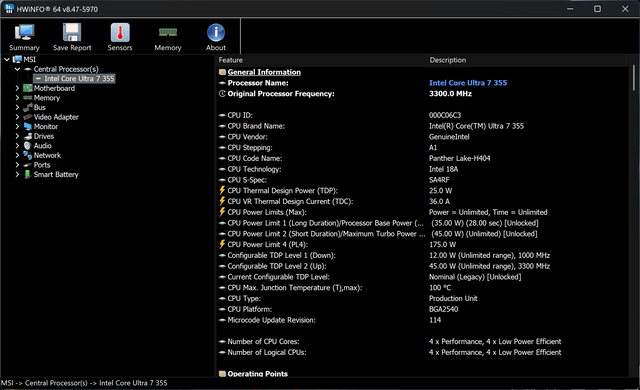Select Configurable TDP Level 1 (Down) row
Screen dimensions: 640x390
tap(422, 255)
